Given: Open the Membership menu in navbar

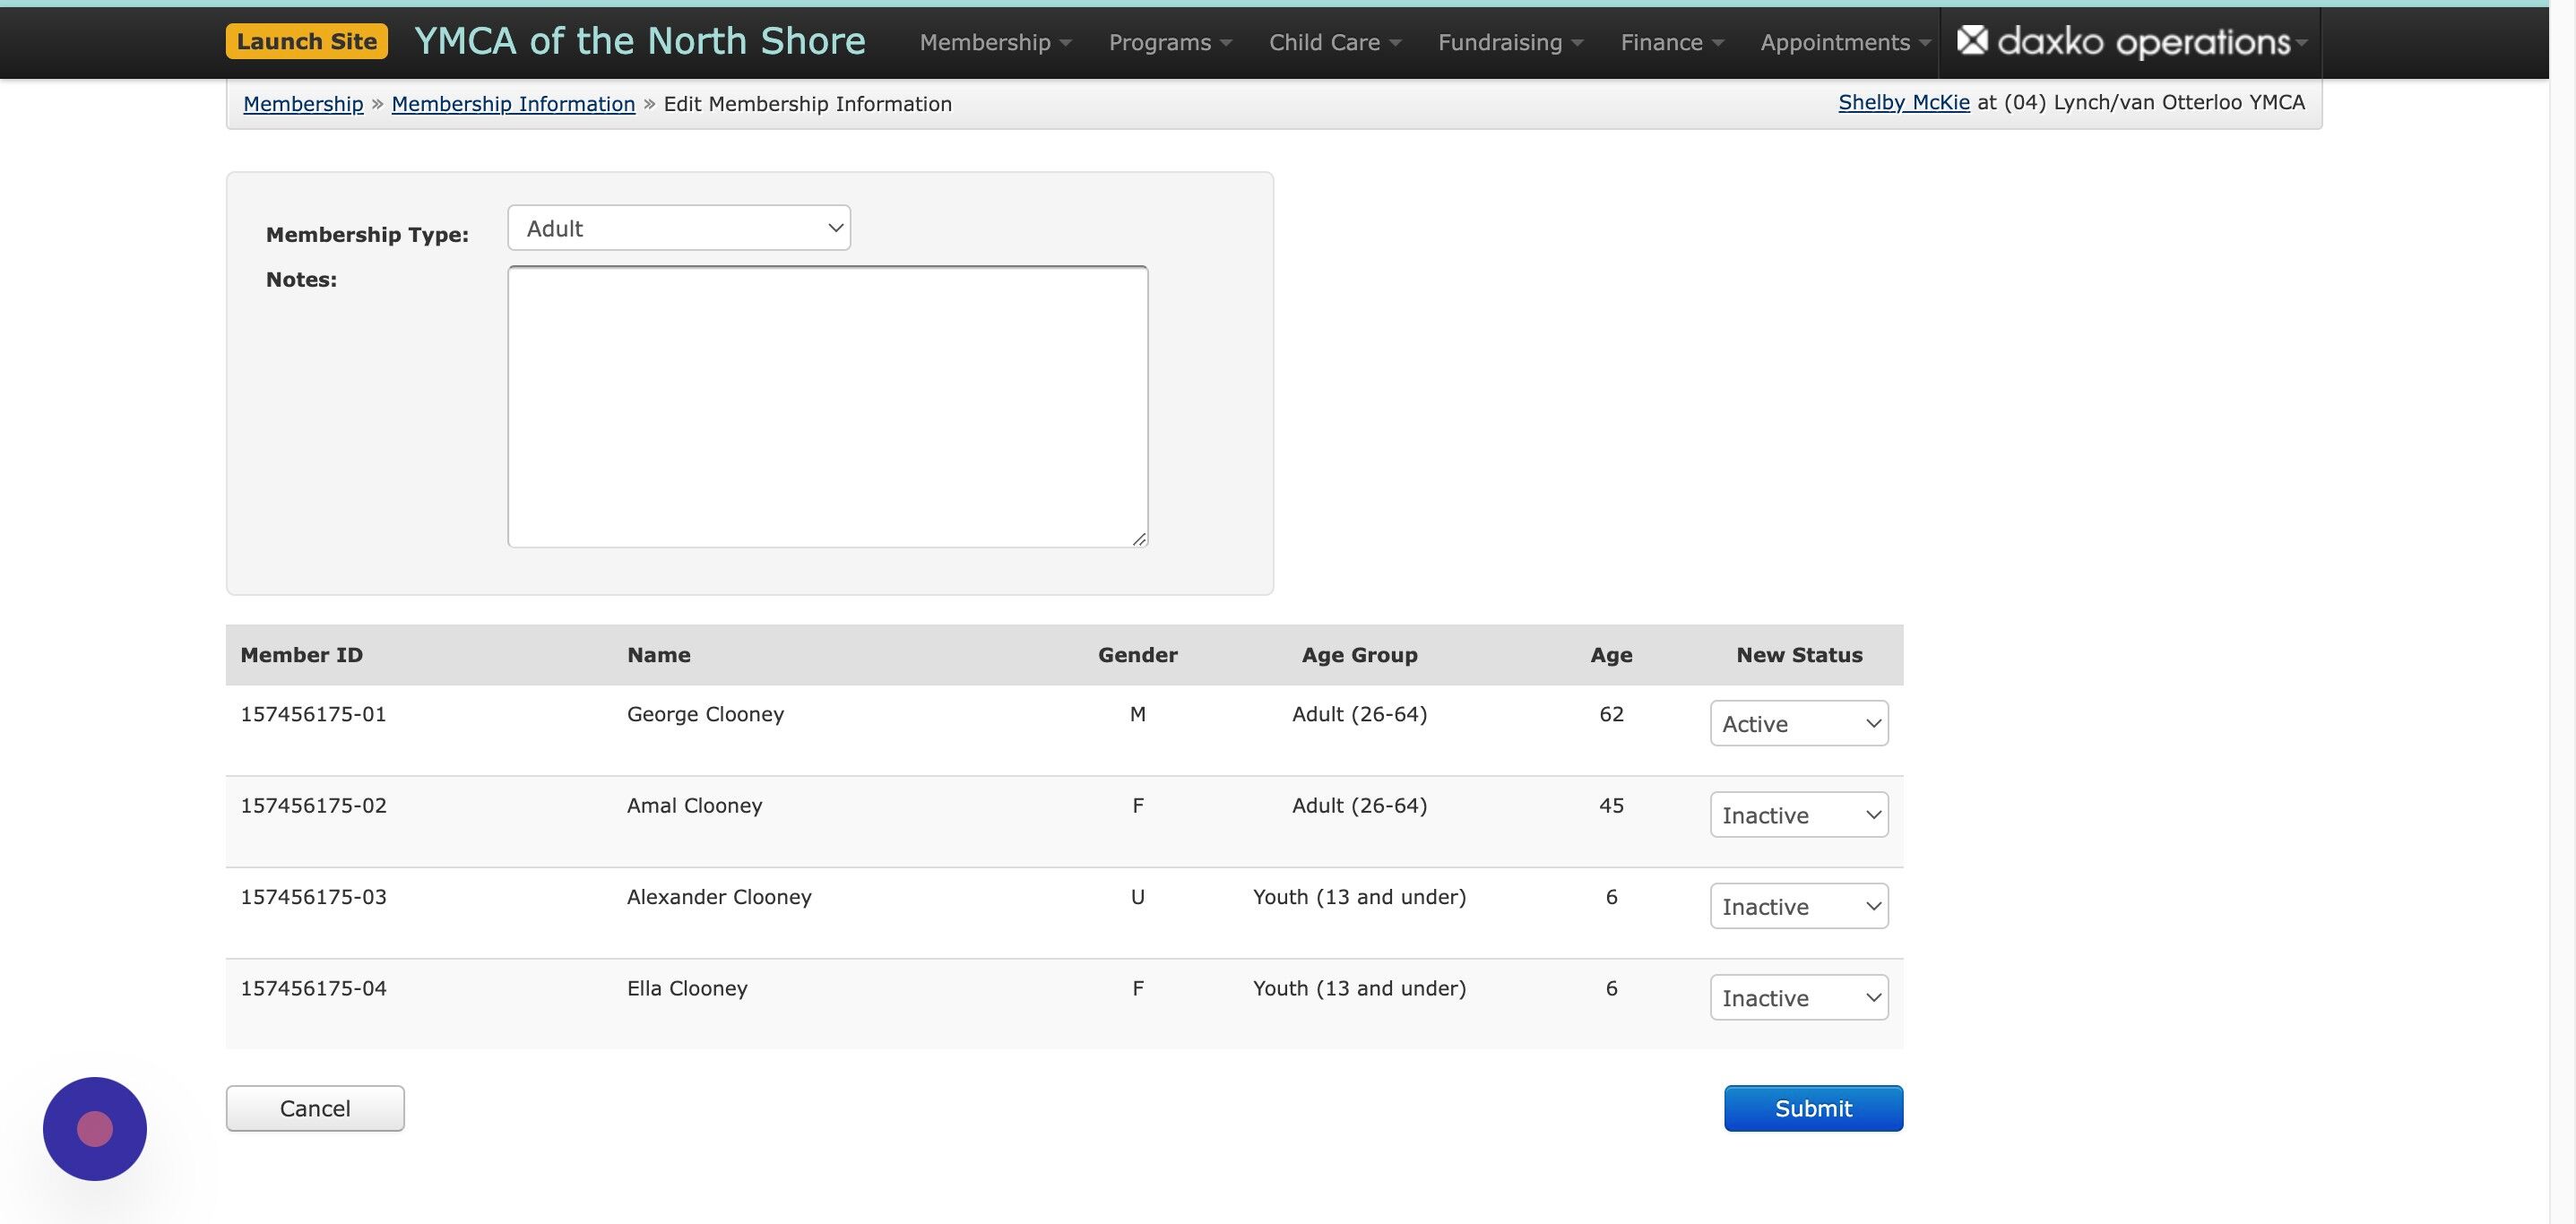Looking at the screenshot, I should point(995,42).
